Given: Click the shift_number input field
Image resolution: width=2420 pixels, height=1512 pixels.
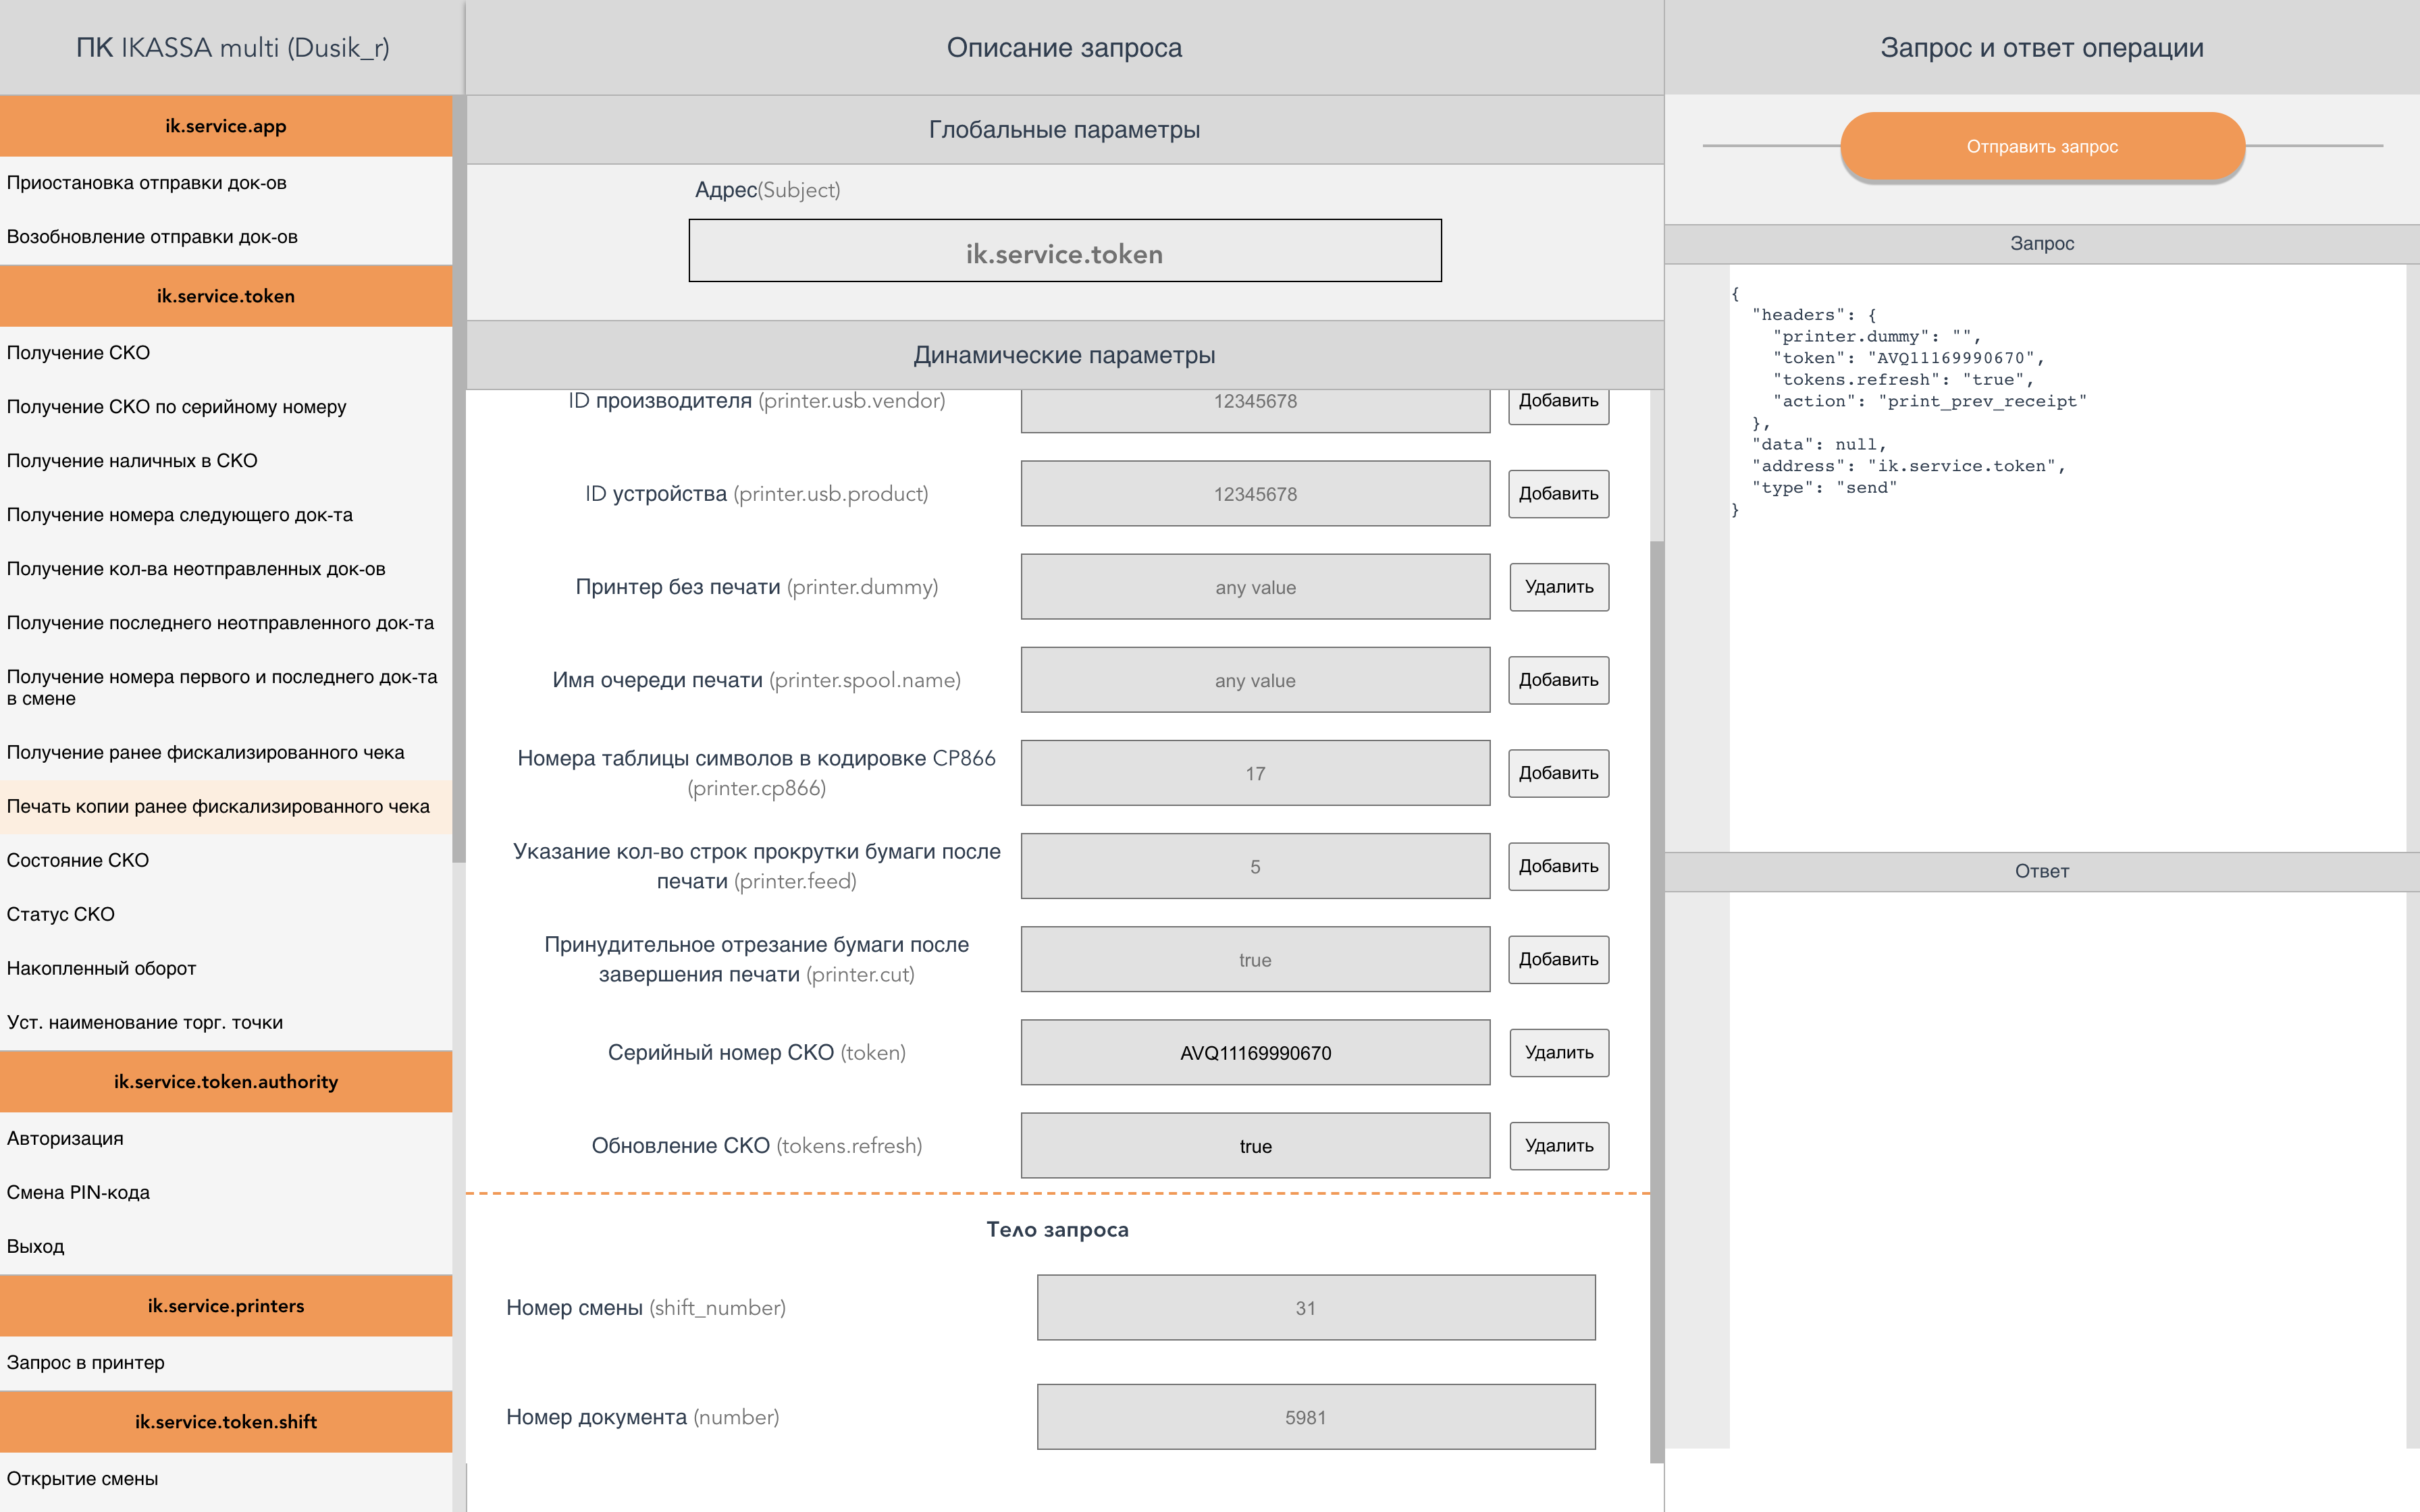Looking at the screenshot, I should [1315, 1307].
